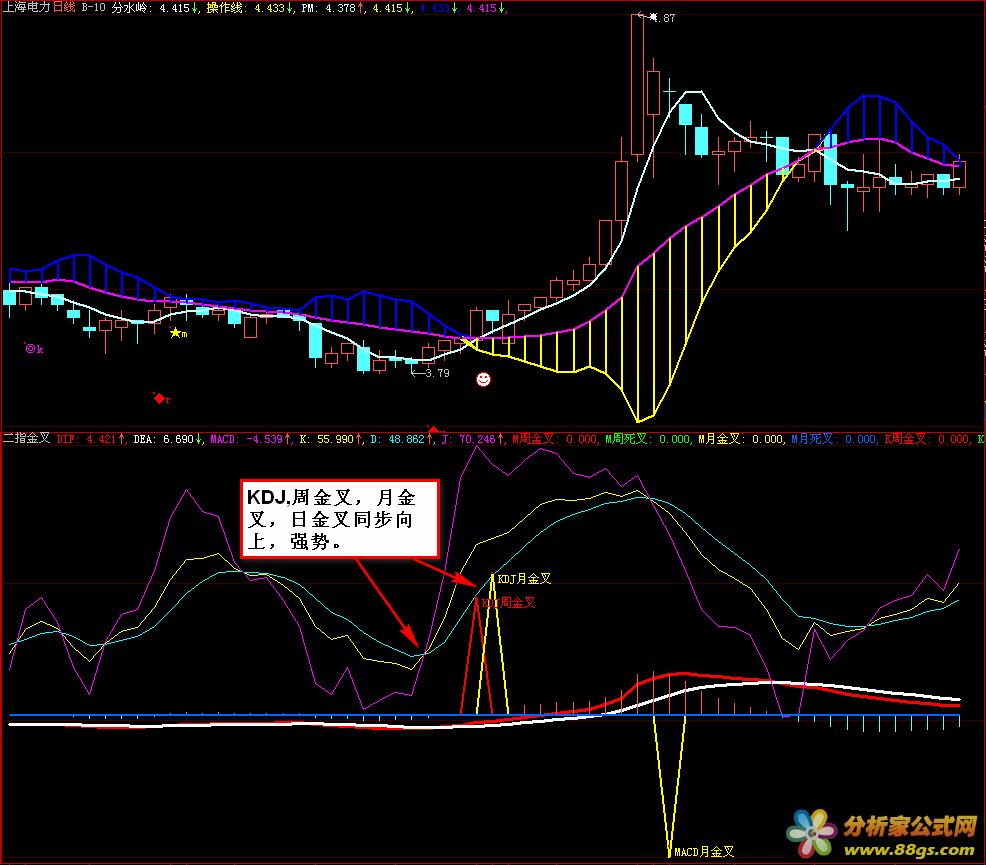Click the 分水岭: 4.415 value

coord(155,8)
